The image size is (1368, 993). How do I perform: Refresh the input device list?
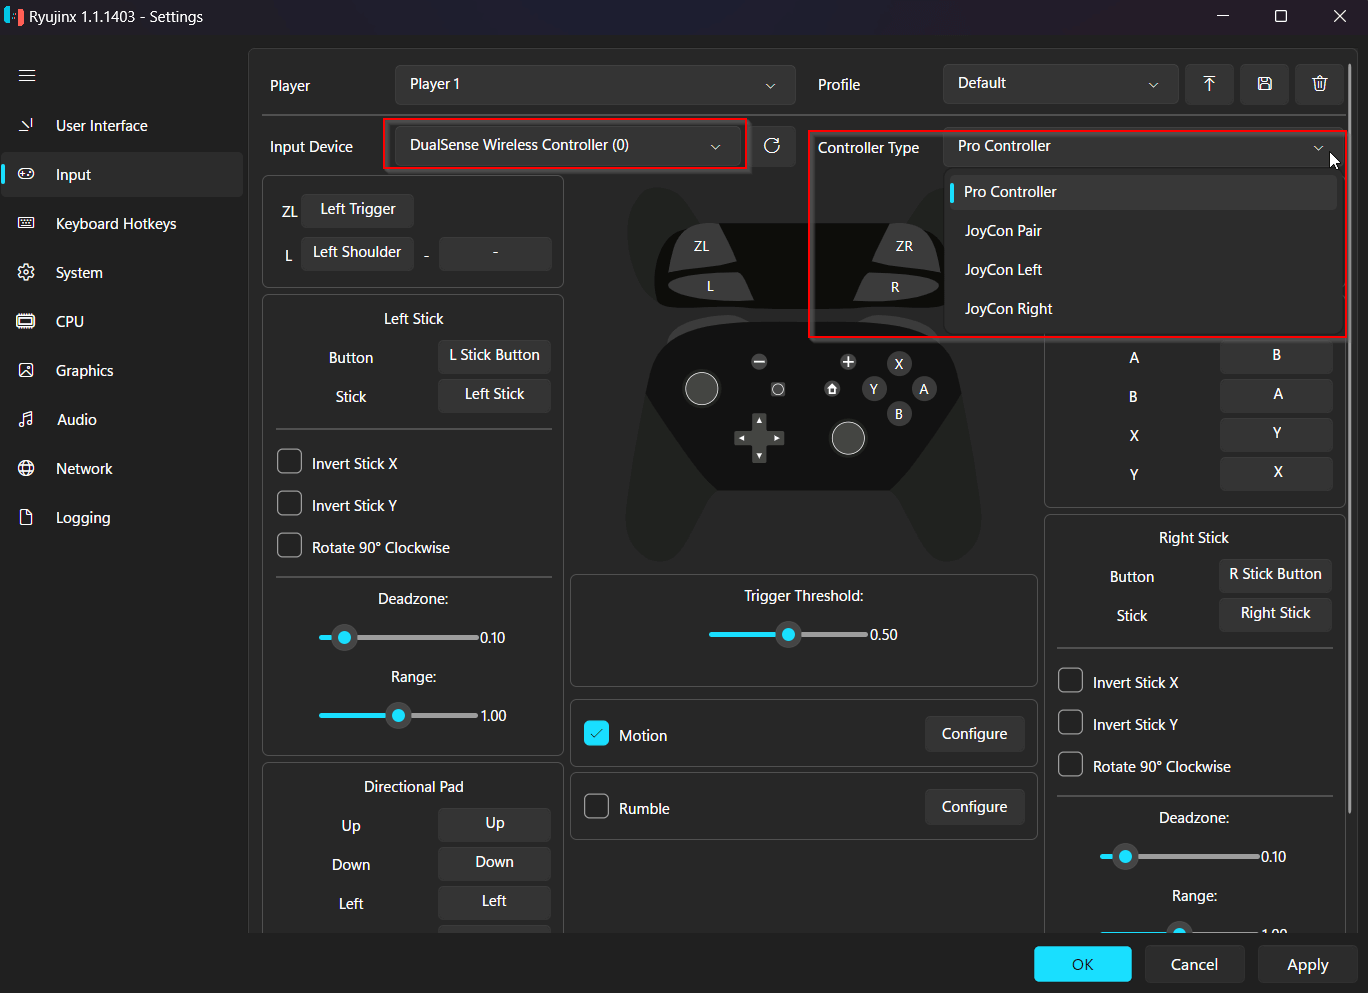point(772,146)
